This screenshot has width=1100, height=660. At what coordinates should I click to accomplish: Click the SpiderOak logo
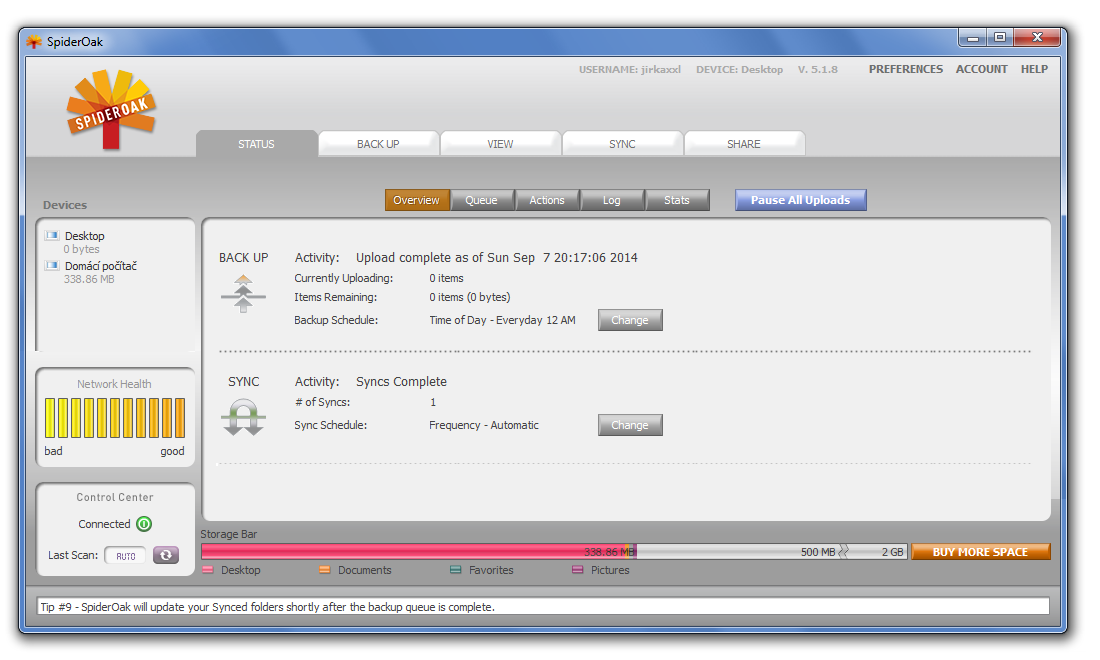[110, 108]
